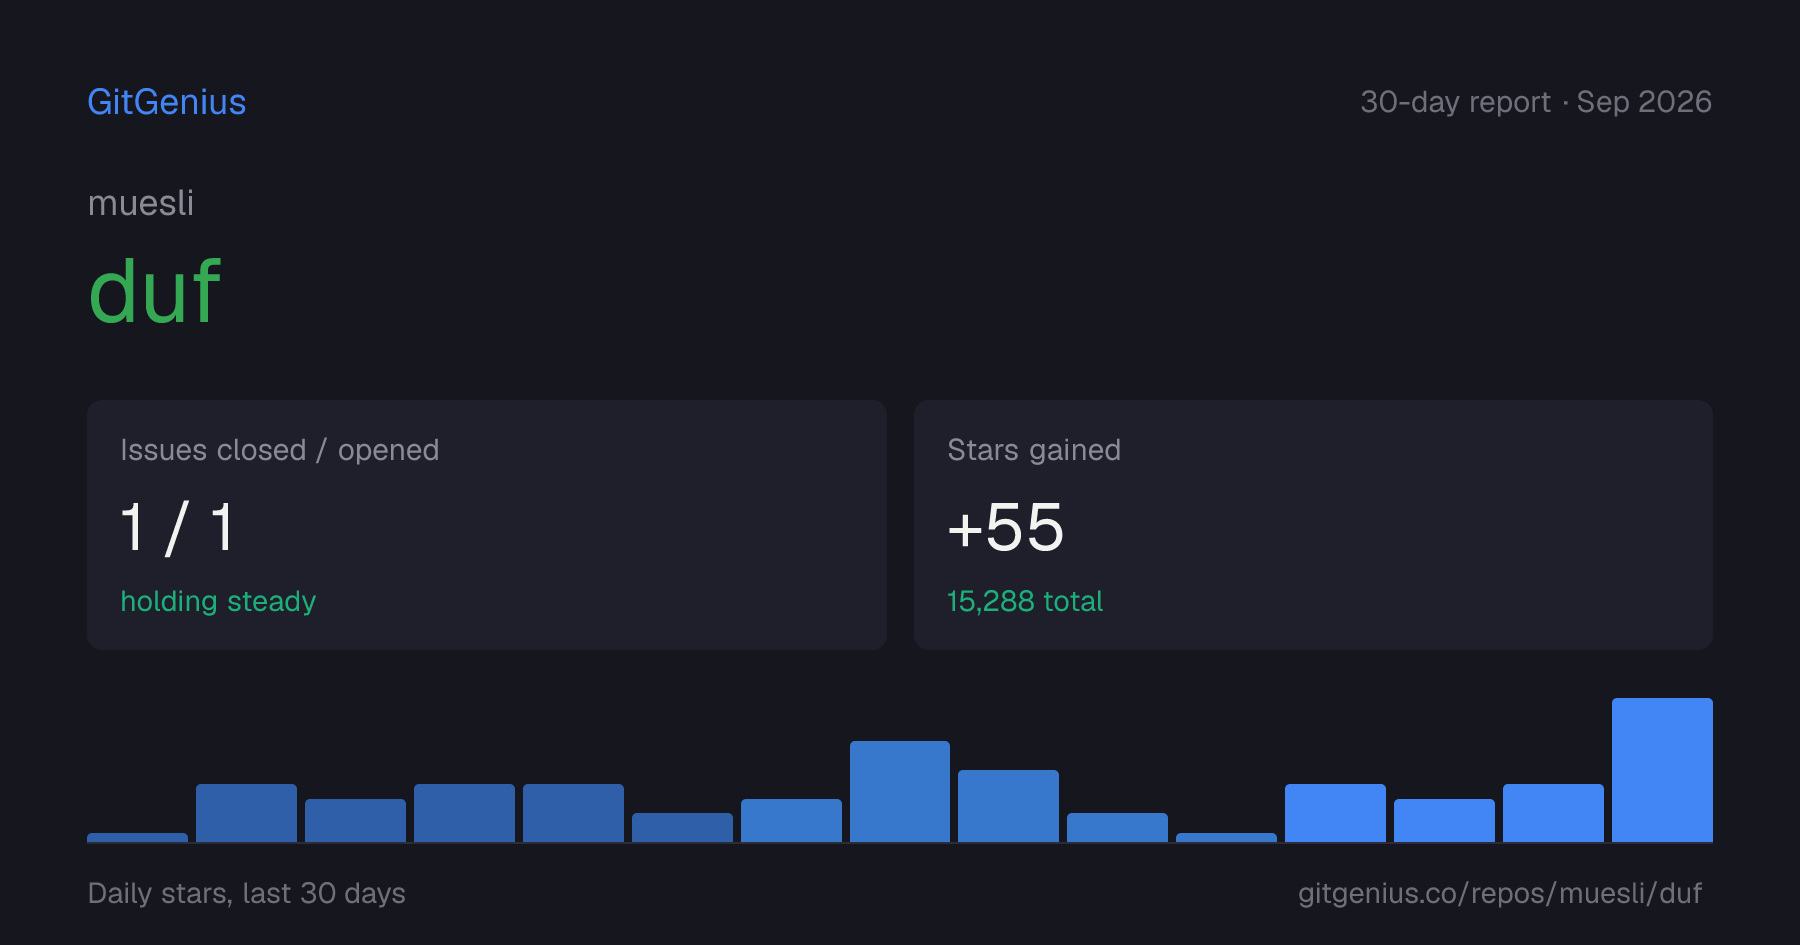
Task: Select the bar just before the tallest bar
Action: point(1553,813)
